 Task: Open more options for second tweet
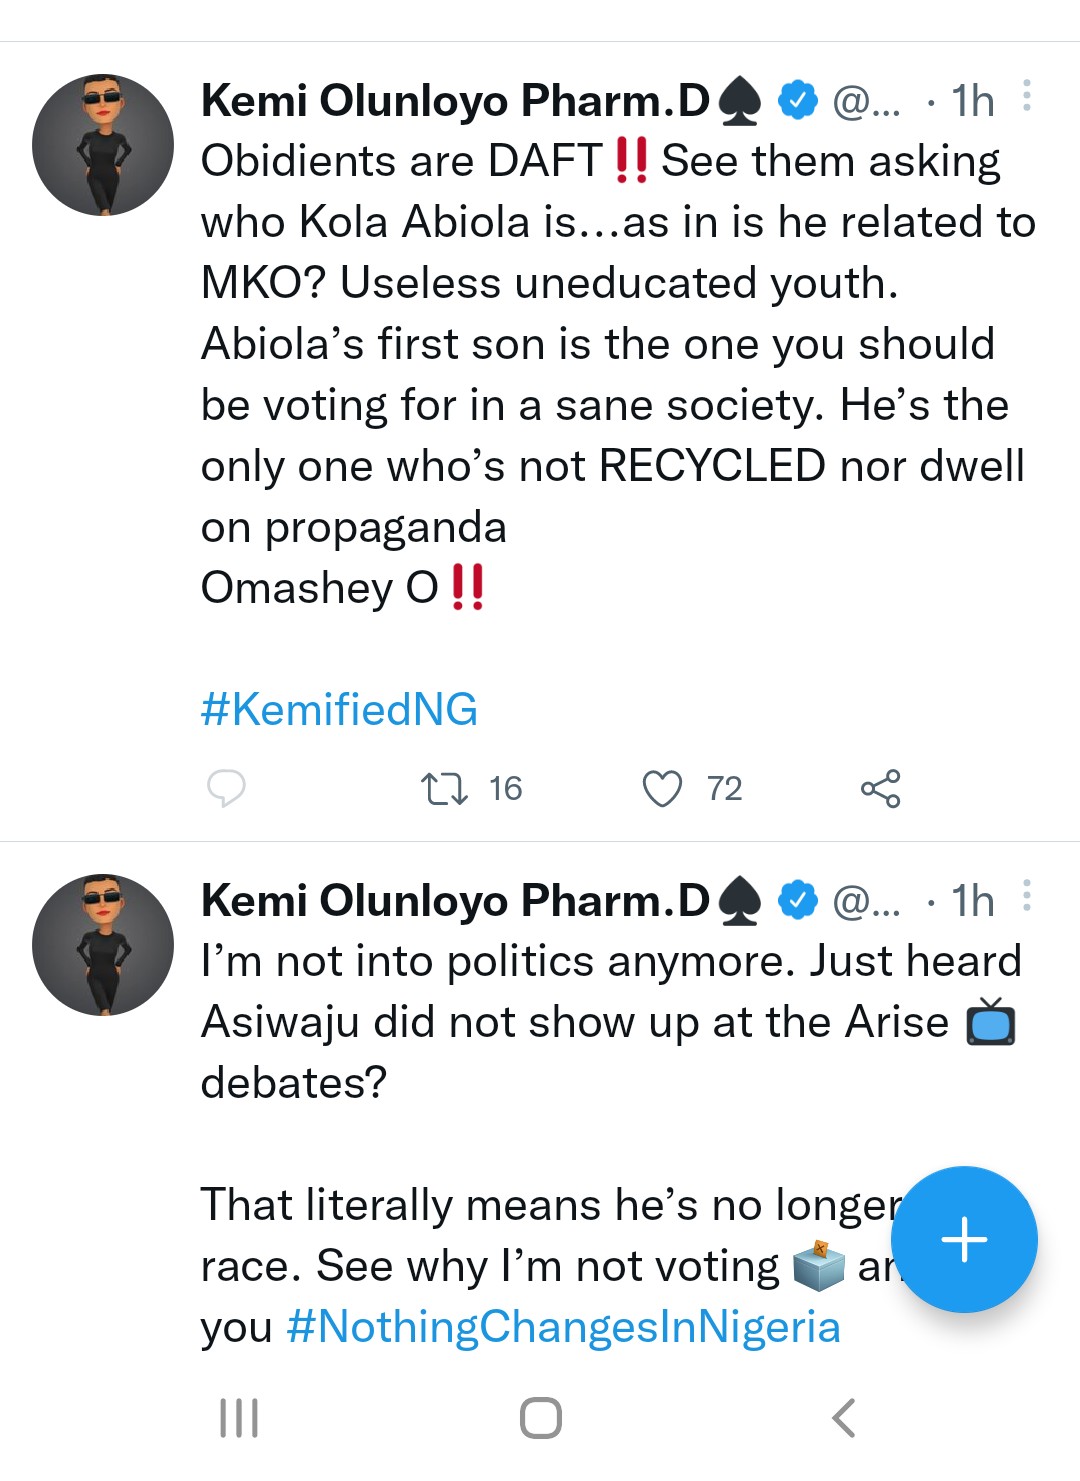coord(1026,897)
